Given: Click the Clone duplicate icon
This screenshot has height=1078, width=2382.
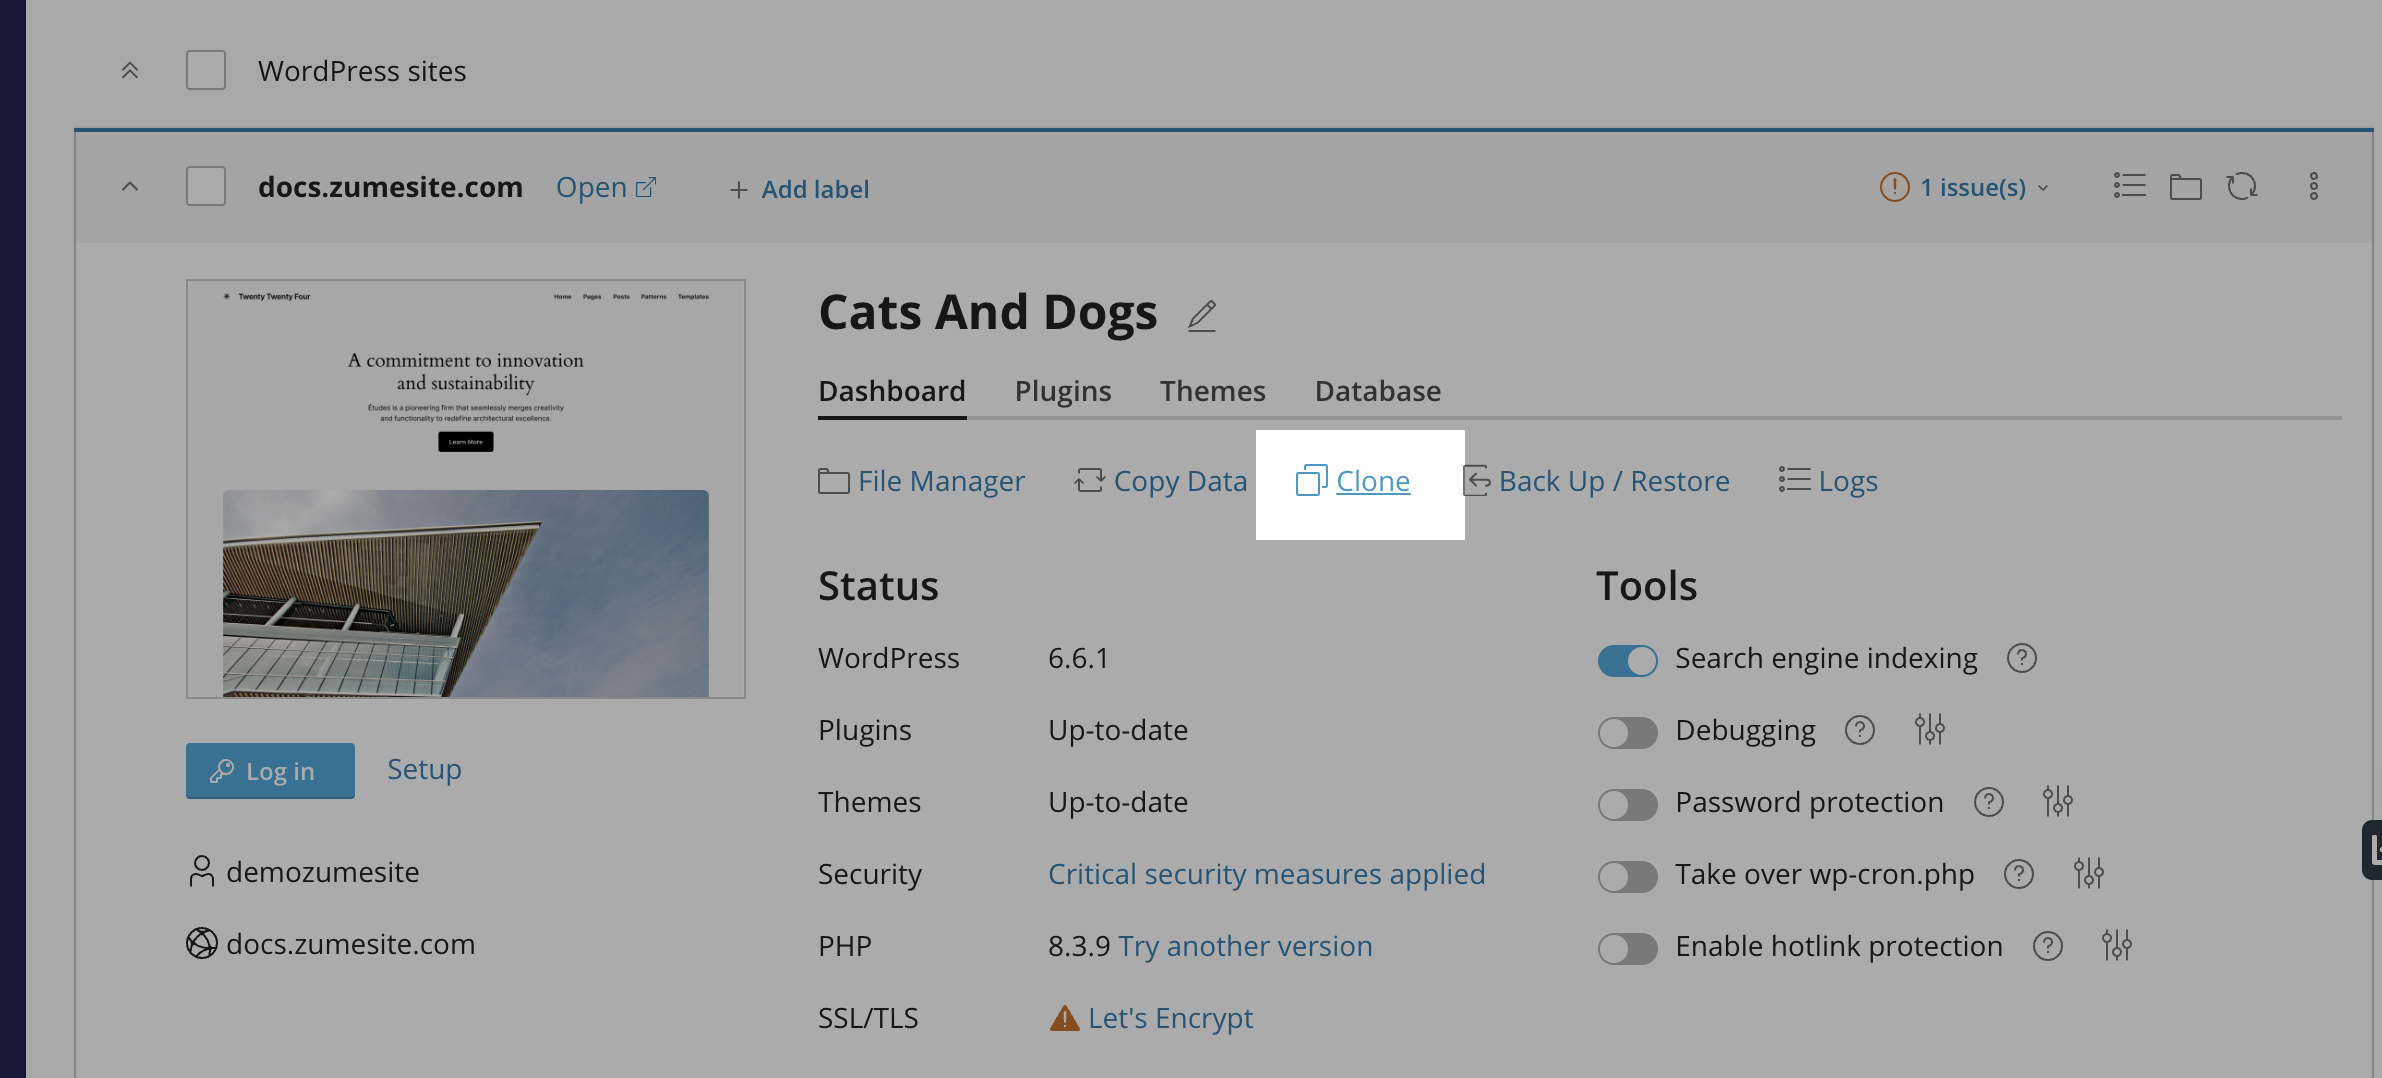Looking at the screenshot, I should (1311, 481).
